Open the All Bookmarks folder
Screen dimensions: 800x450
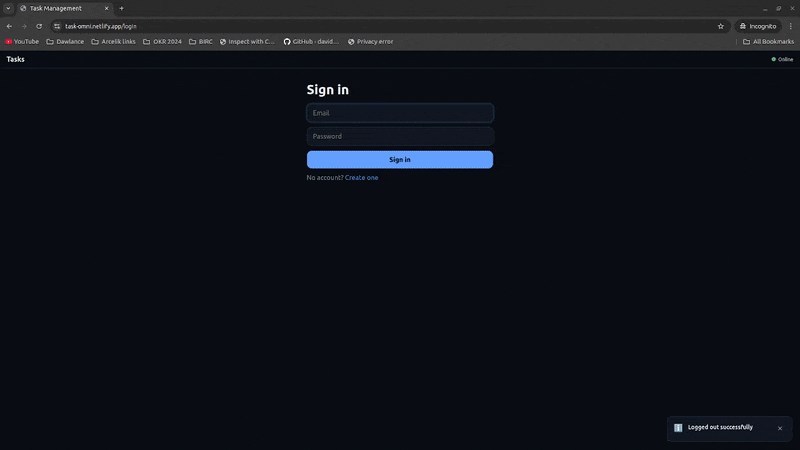click(768, 41)
